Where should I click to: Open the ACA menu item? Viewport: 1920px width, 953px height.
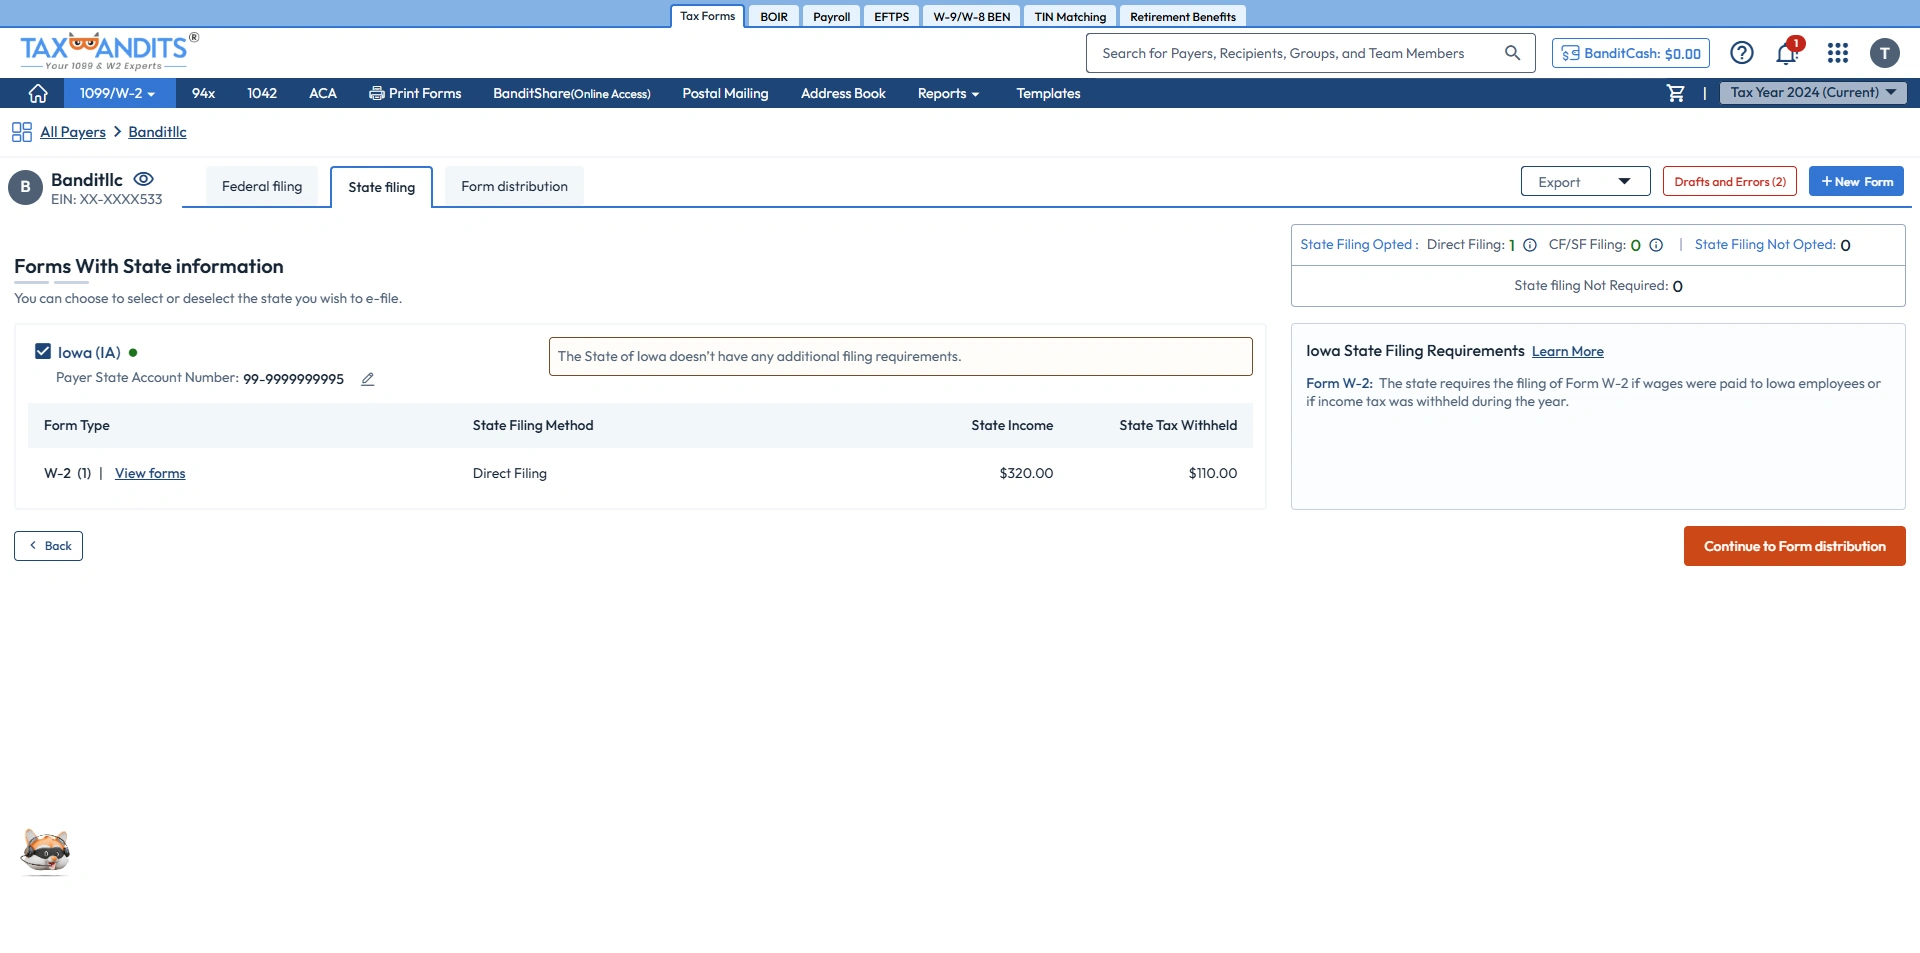[322, 93]
